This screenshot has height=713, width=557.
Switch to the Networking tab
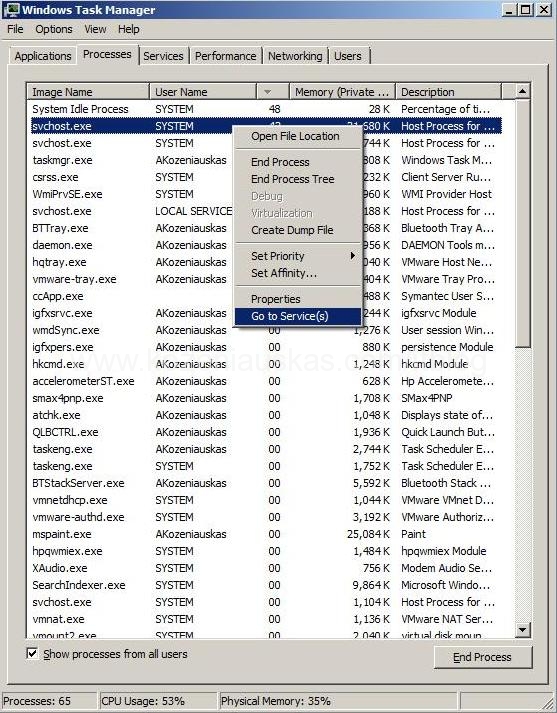click(x=295, y=56)
